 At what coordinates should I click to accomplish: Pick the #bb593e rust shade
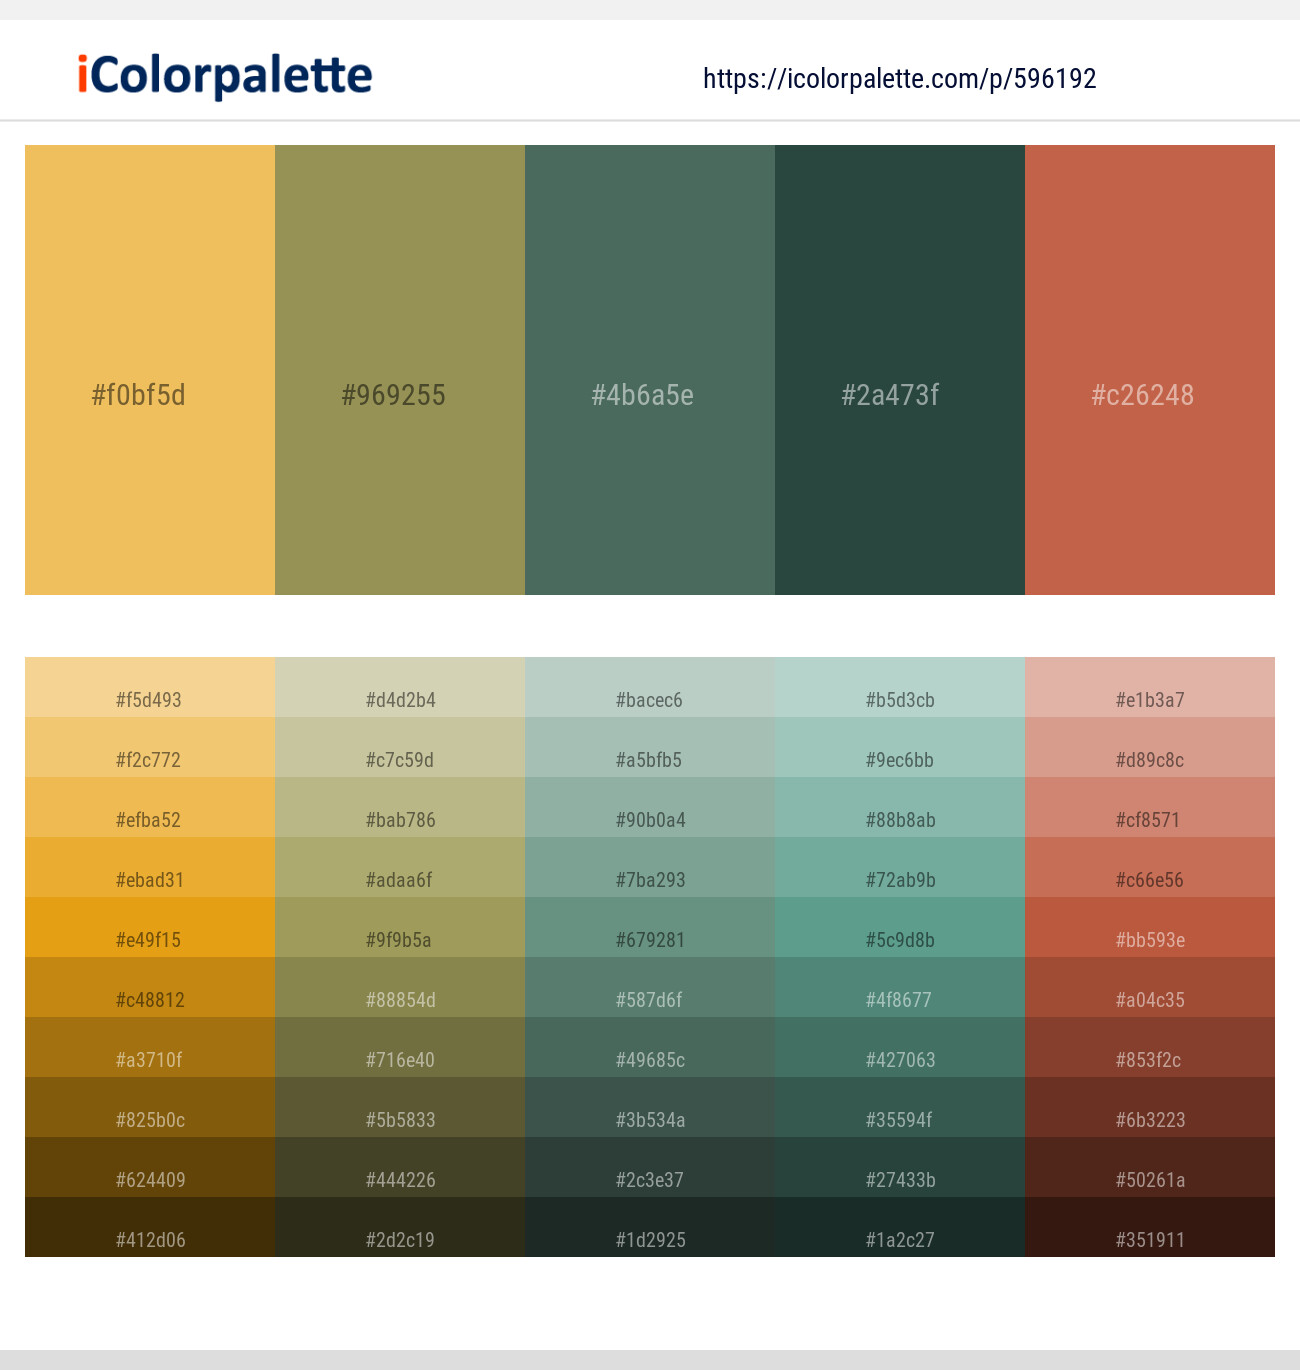[1150, 927]
